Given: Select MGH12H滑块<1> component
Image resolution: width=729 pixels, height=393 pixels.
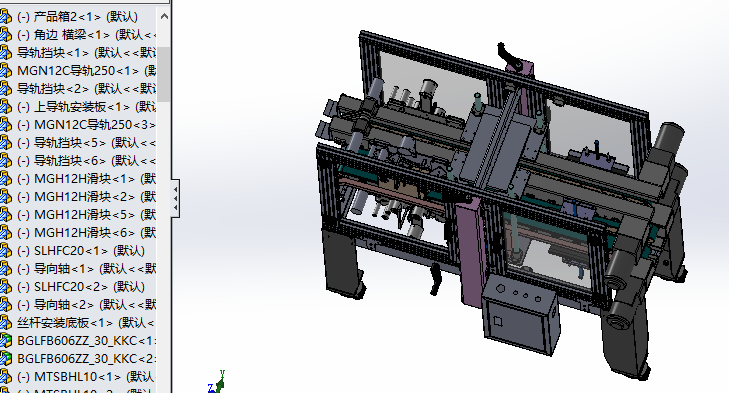Looking at the screenshot, I should [x=86, y=179].
